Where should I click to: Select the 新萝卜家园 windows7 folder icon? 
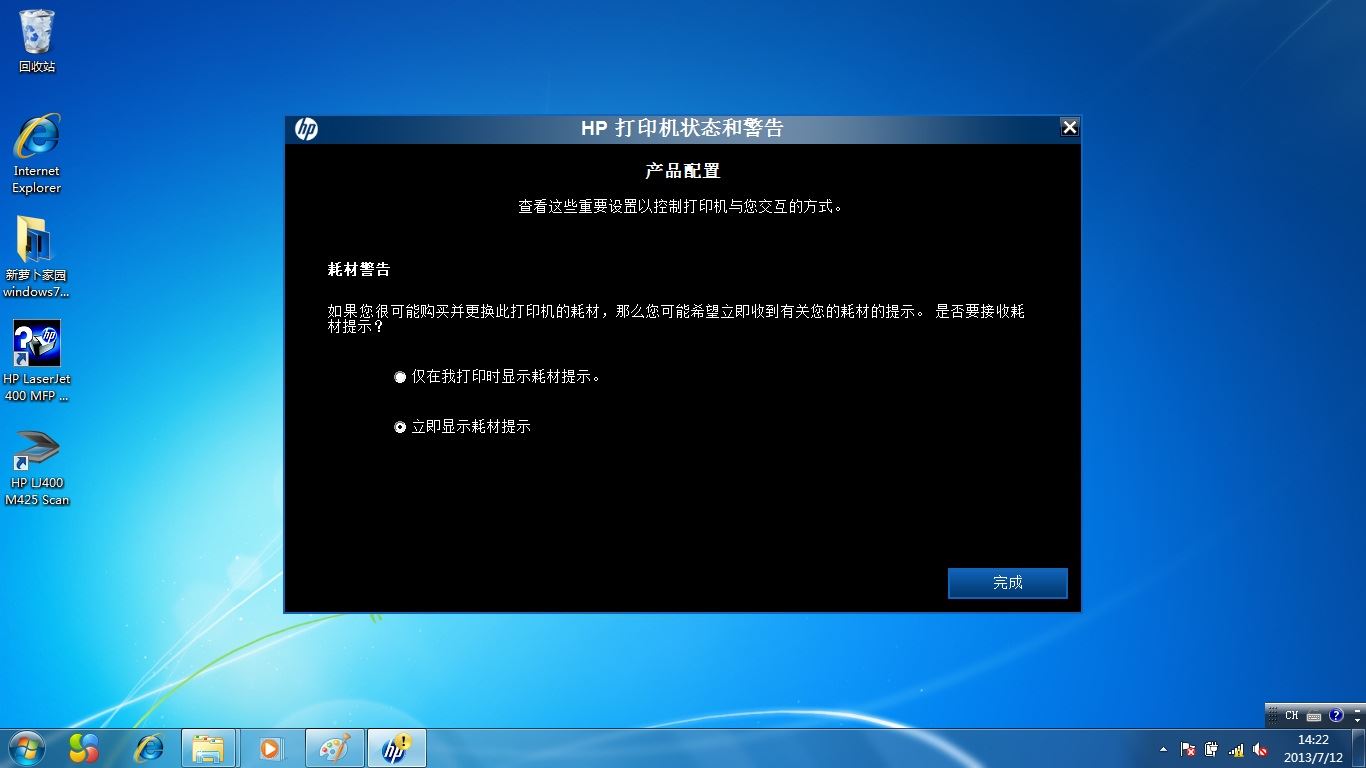coord(37,257)
